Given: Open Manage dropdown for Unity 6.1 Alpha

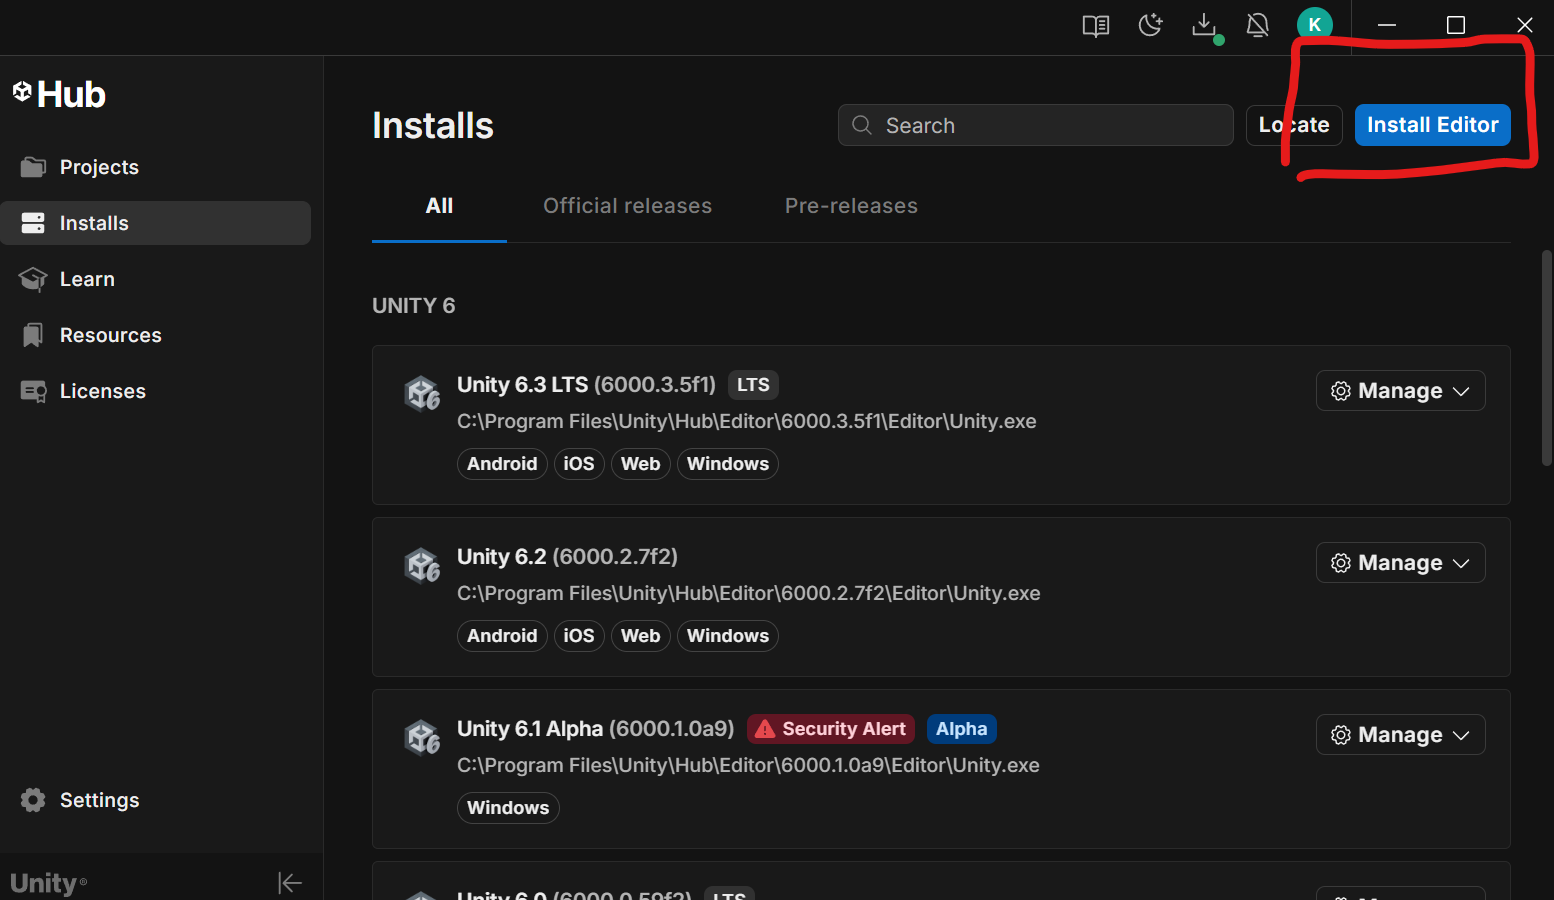Looking at the screenshot, I should [x=1400, y=735].
